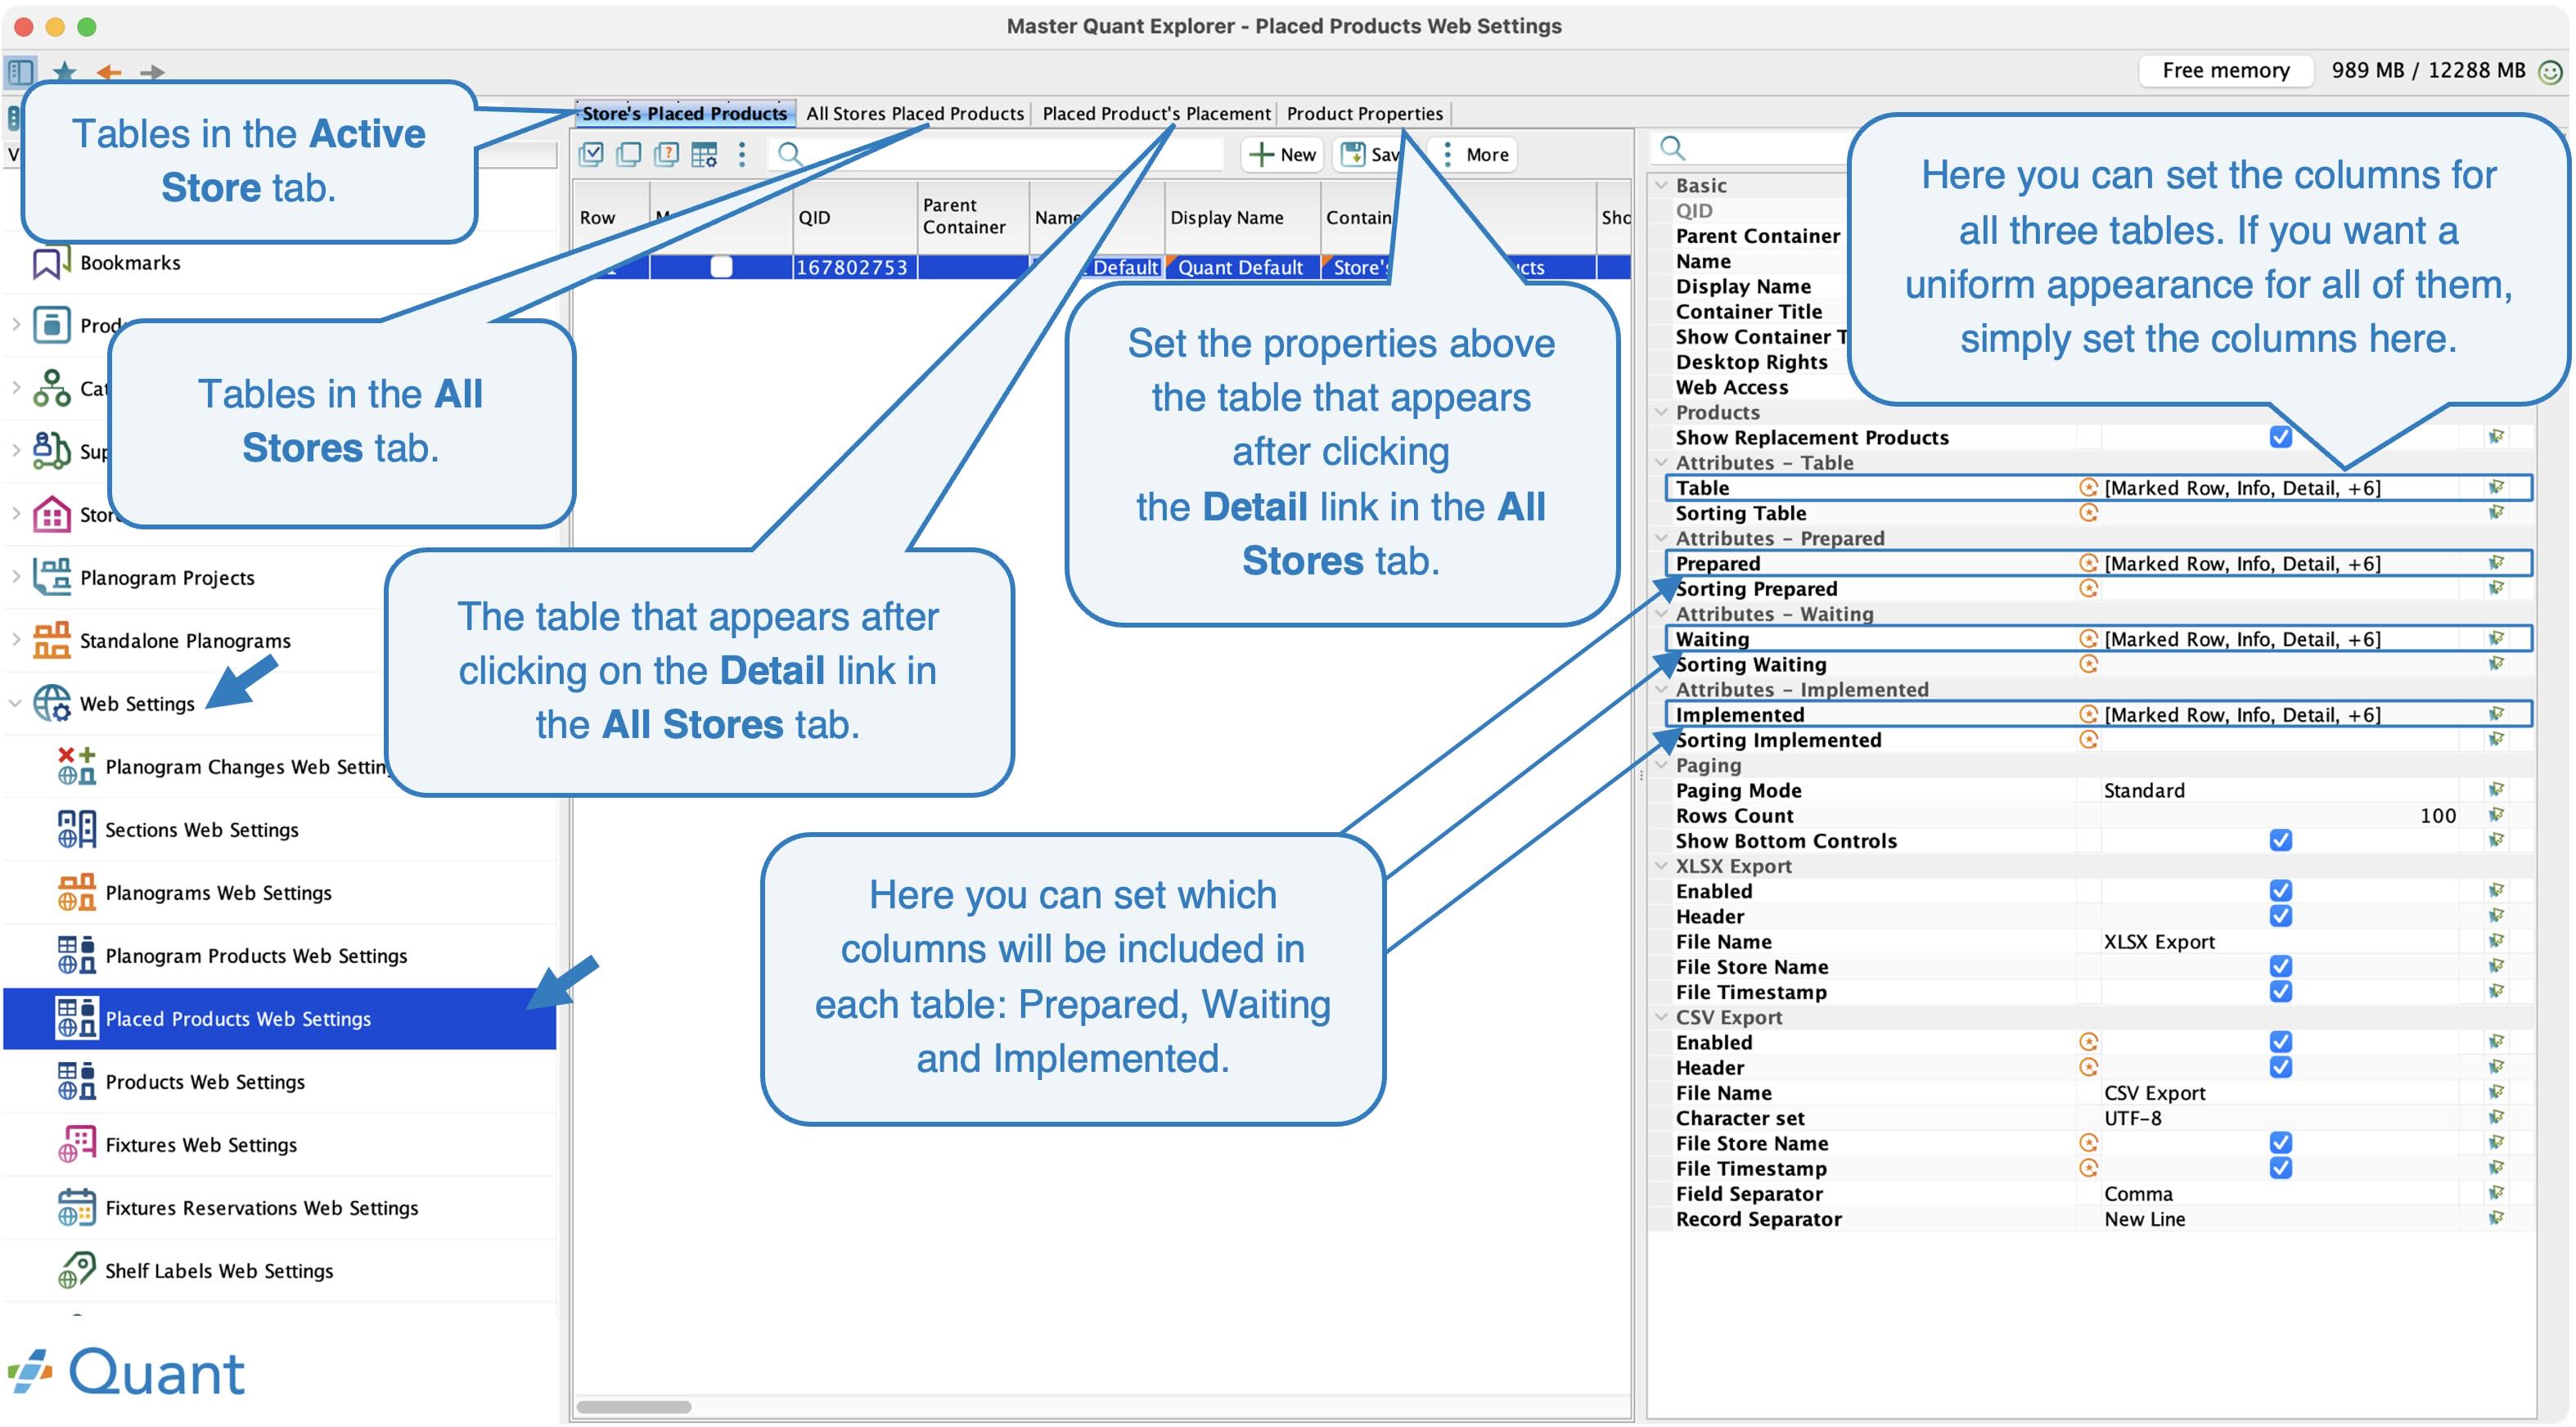Toggle CSV Export File Timestamp checkbox
2576x1427 pixels.
(x=2281, y=1169)
